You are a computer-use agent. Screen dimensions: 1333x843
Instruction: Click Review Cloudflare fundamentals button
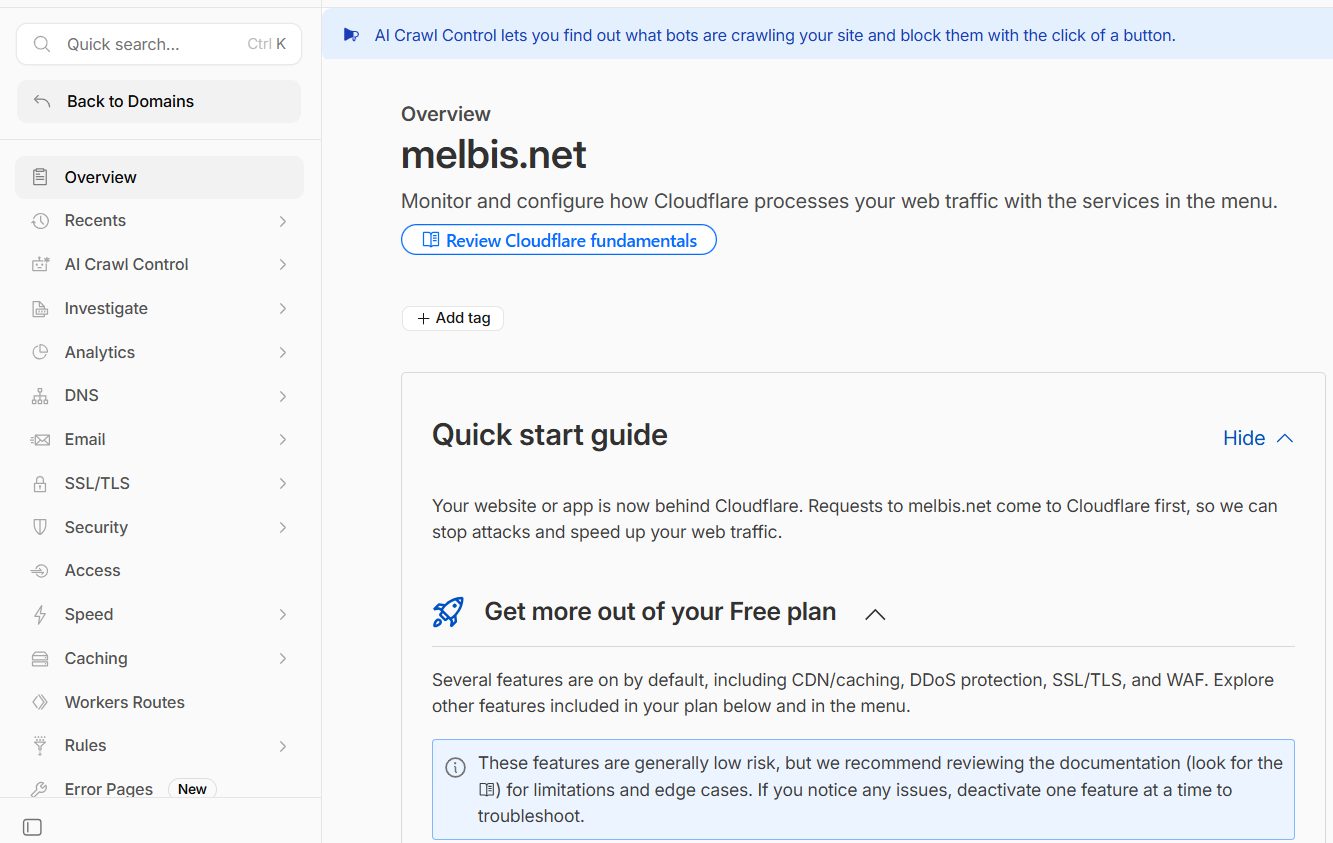(x=559, y=240)
